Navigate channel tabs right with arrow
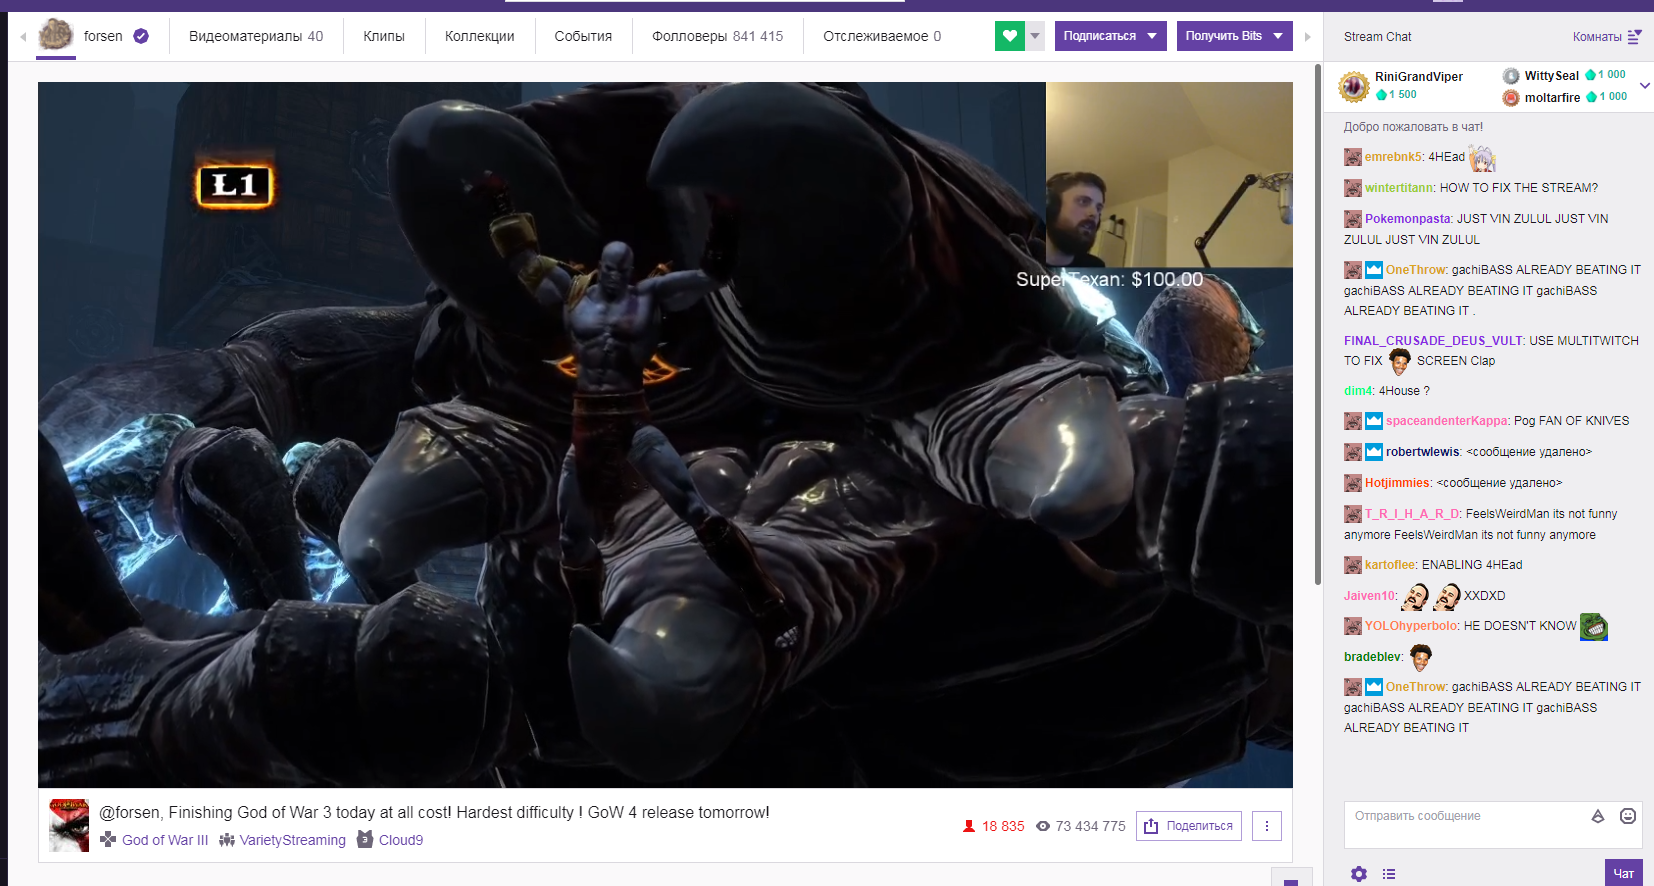The width and height of the screenshot is (1654, 886). pos(1307,37)
